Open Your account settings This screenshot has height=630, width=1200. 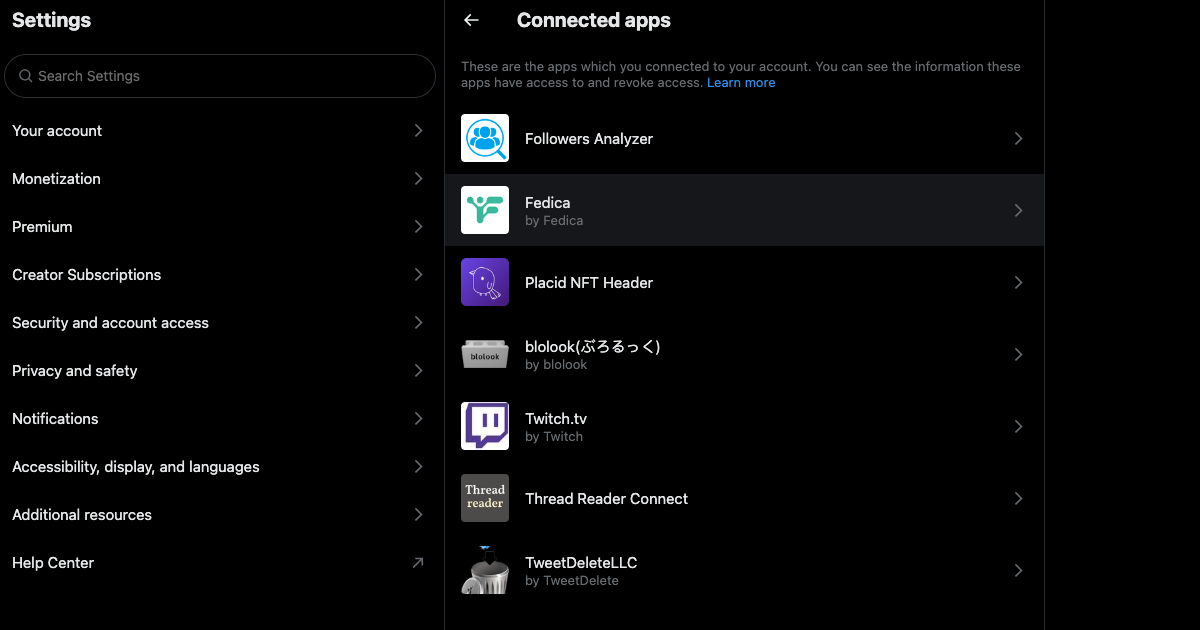pos(57,131)
